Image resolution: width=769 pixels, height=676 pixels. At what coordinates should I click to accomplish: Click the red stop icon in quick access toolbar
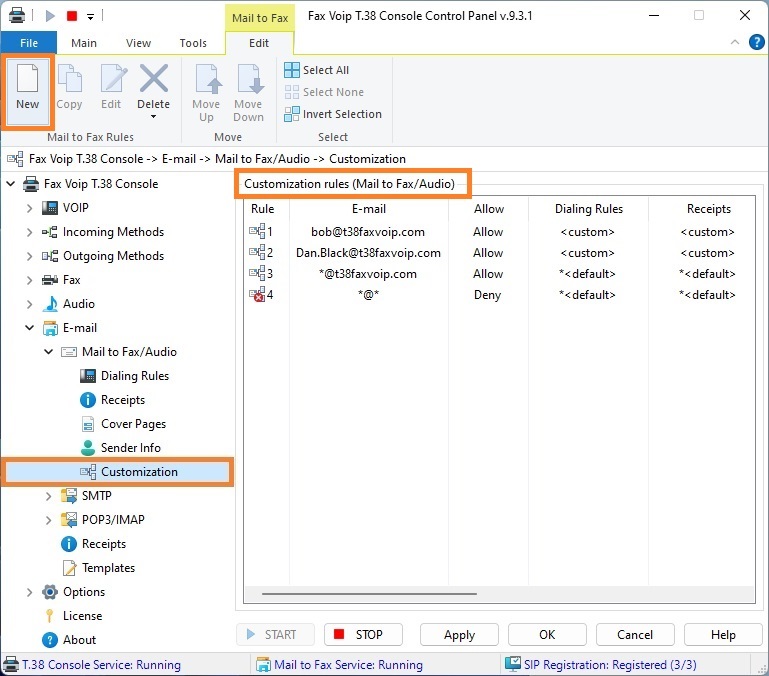pos(72,16)
